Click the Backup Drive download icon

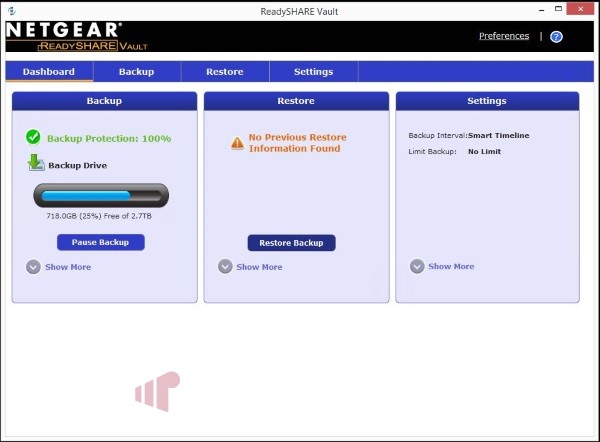[36, 163]
